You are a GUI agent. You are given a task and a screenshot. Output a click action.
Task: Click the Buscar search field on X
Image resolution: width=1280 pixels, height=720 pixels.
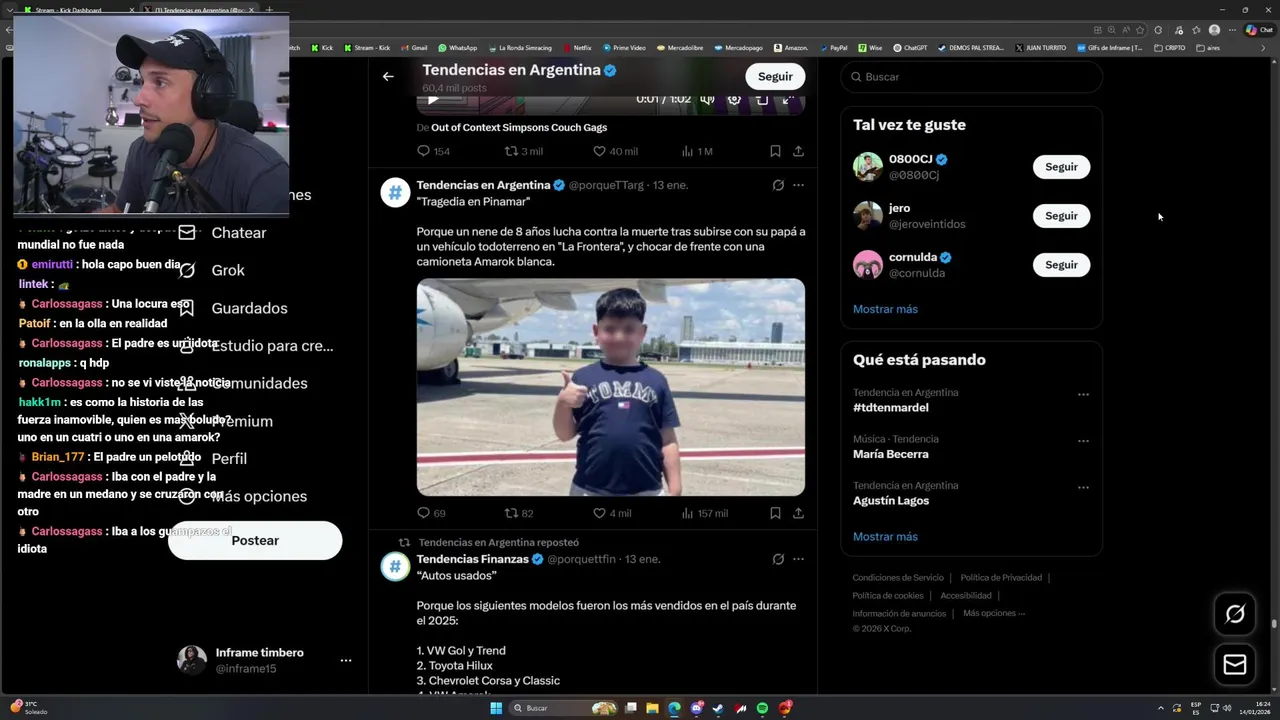pos(971,77)
